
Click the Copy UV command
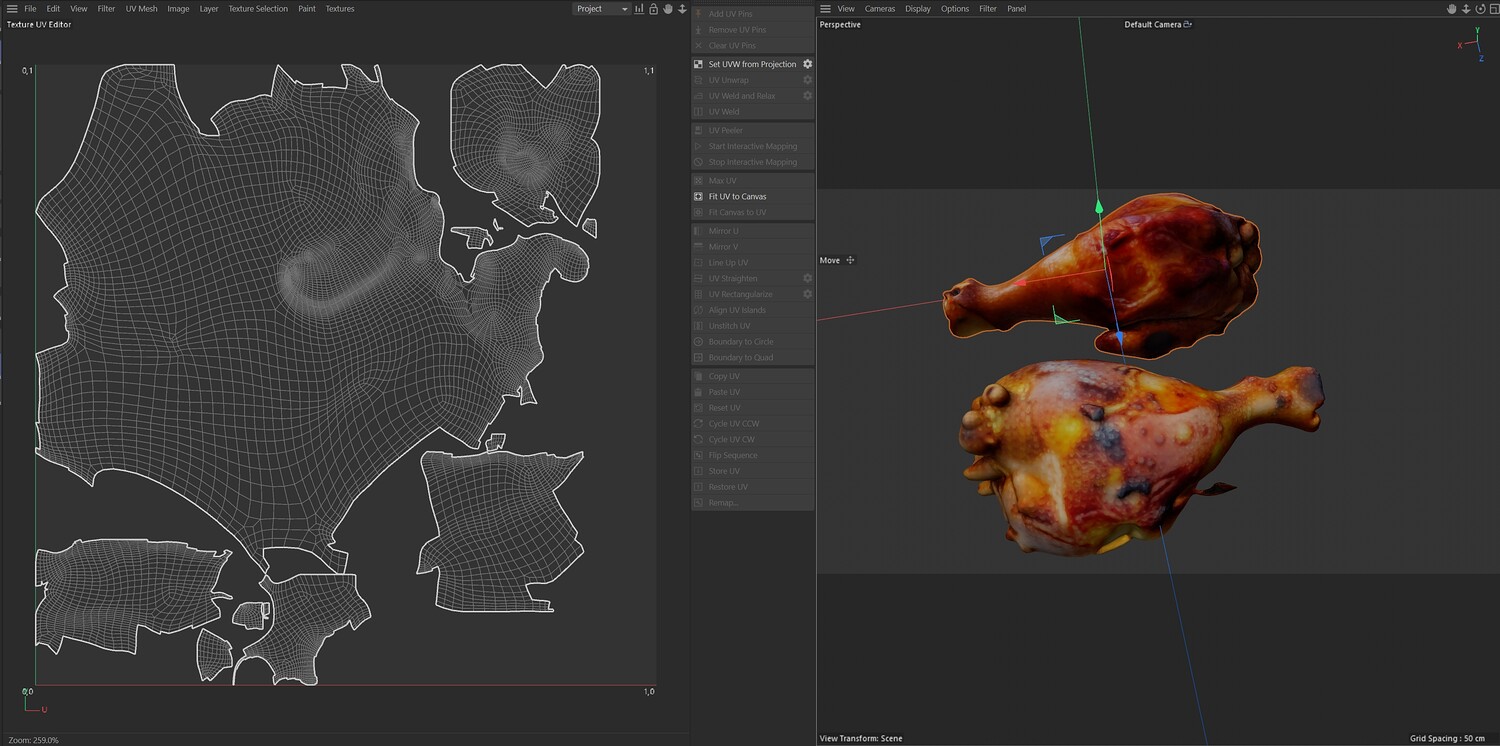click(x=752, y=376)
